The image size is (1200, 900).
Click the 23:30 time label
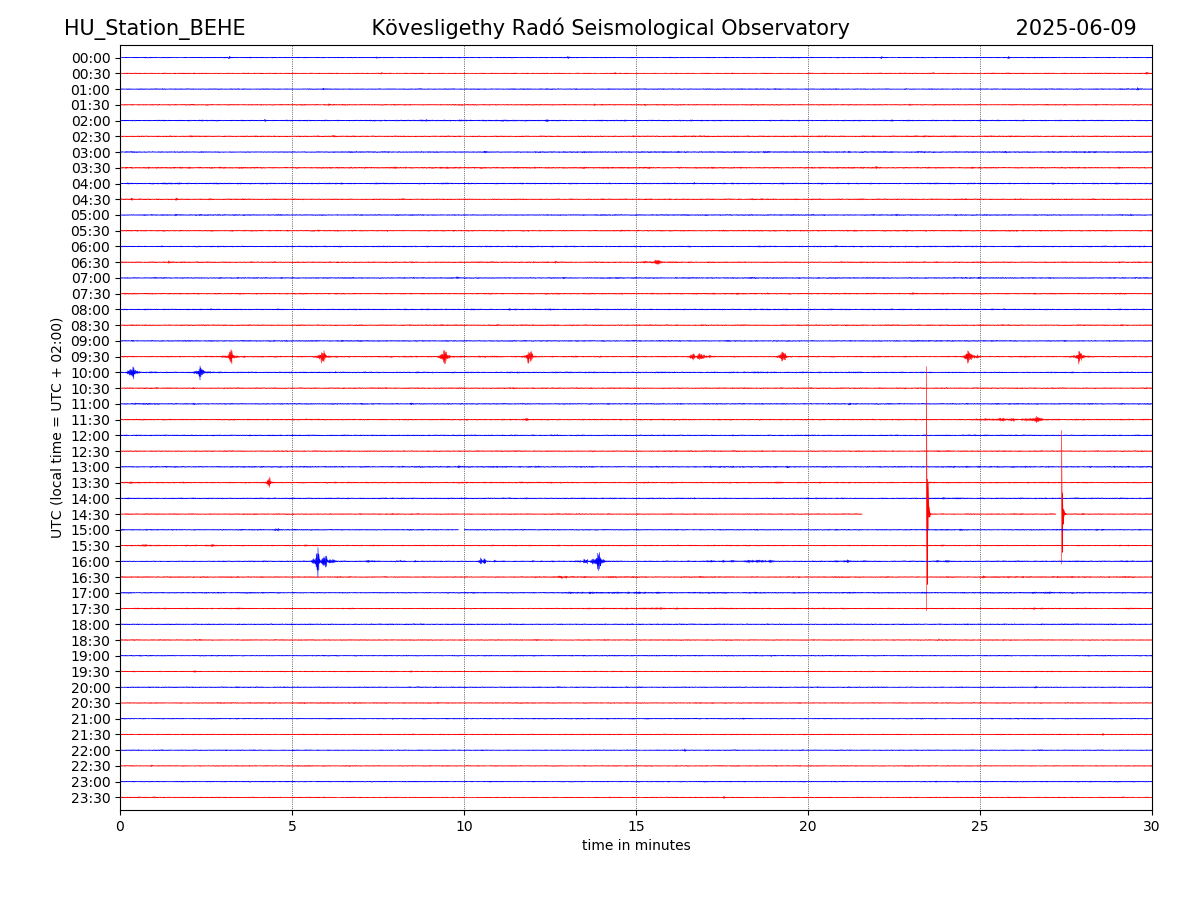pyautogui.click(x=91, y=798)
